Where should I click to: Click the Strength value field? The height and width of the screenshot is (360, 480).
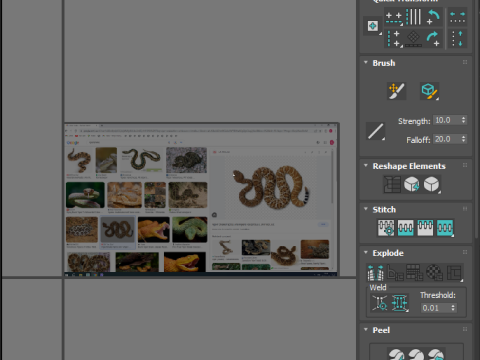(447, 120)
